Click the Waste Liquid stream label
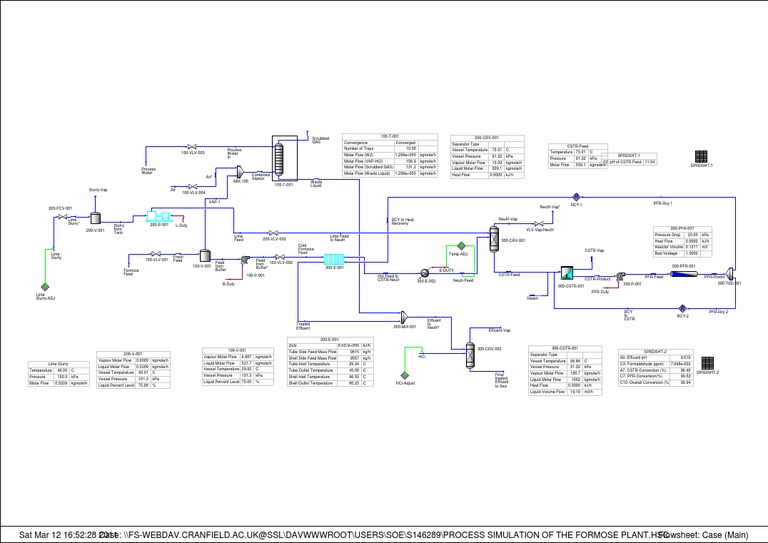The width and height of the screenshot is (768, 543). click(x=316, y=184)
